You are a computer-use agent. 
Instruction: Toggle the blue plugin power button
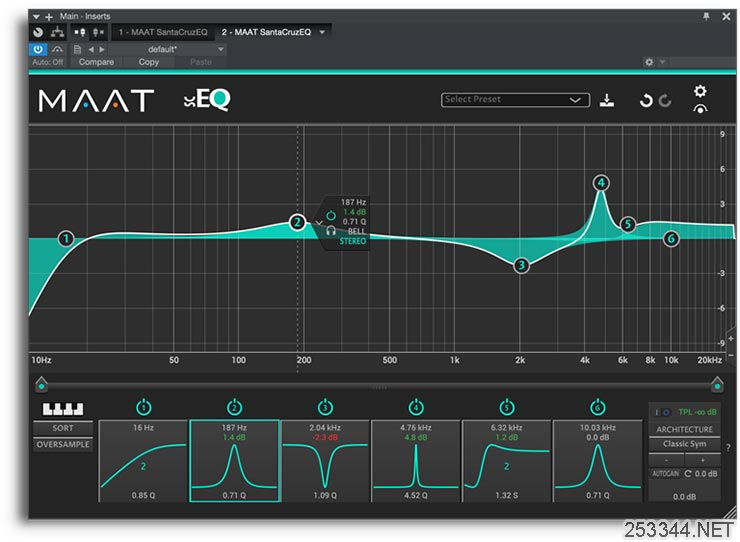click(x=38, y=49)
